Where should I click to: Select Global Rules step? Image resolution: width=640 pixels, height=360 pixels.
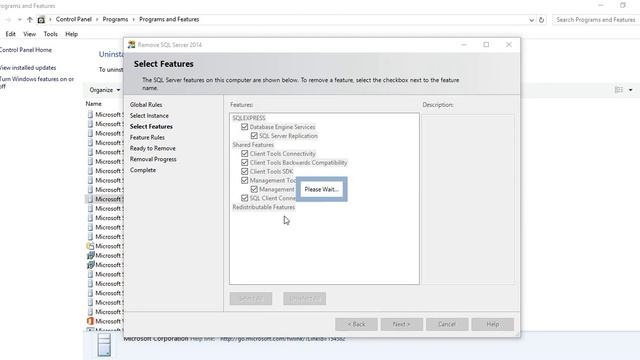tap(146, 104)
